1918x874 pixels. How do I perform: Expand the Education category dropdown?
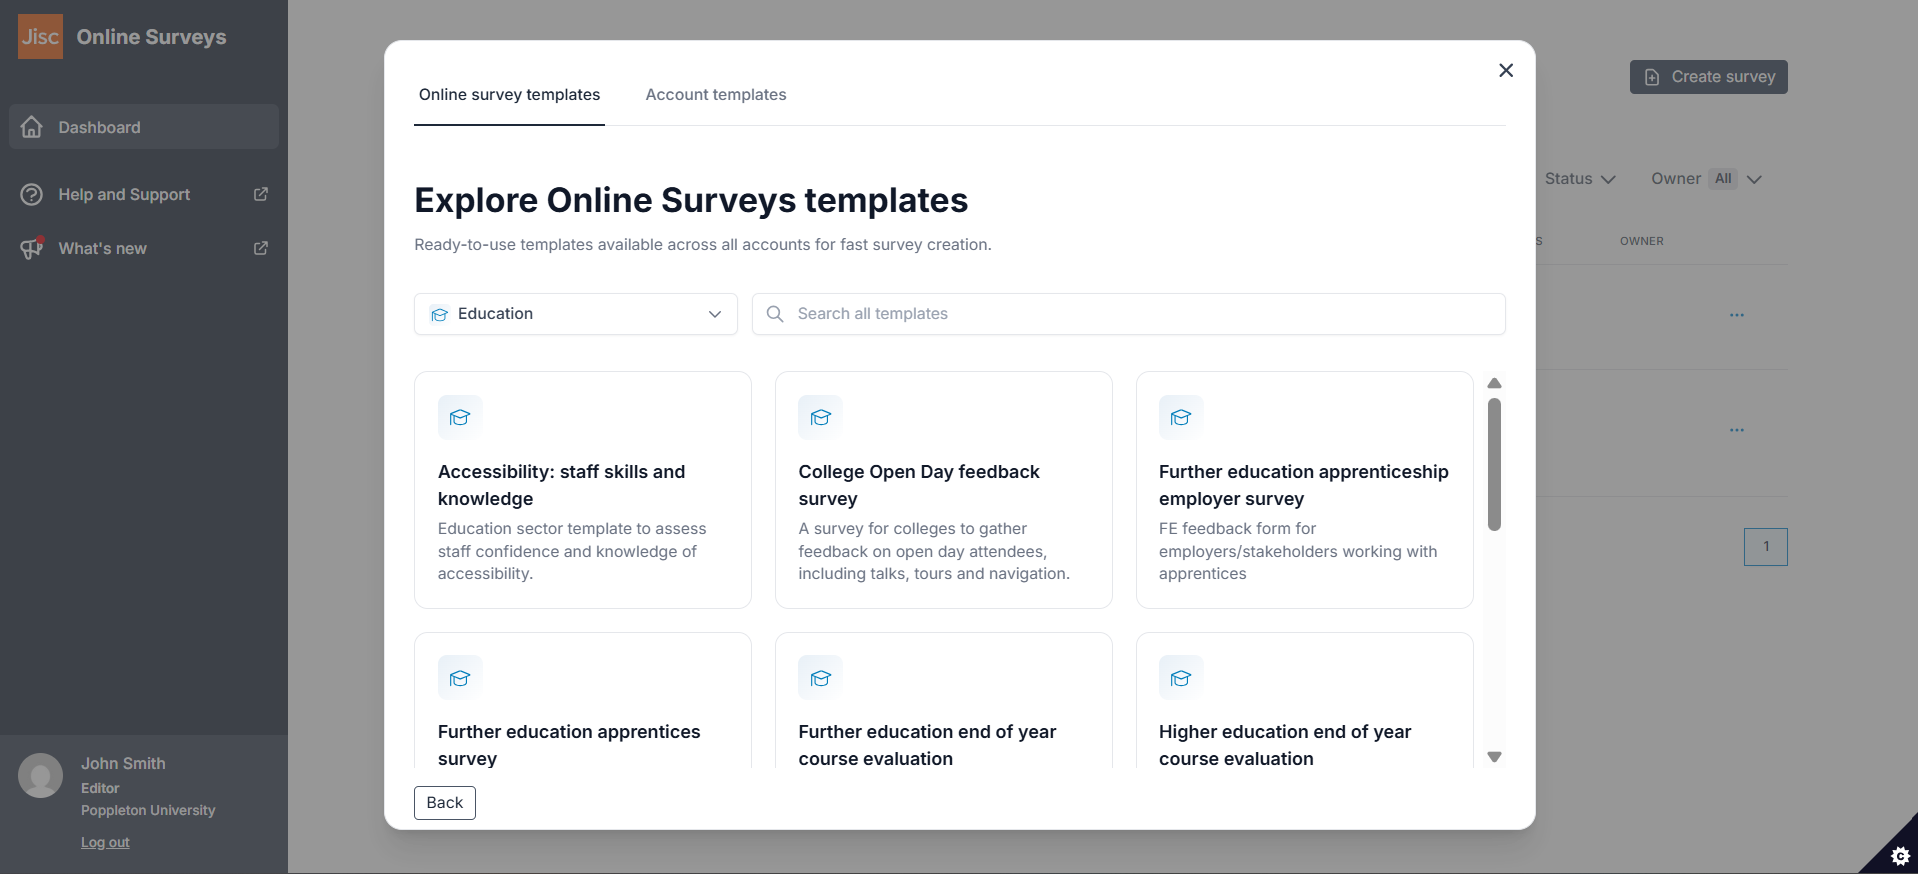tap(576, 314)
